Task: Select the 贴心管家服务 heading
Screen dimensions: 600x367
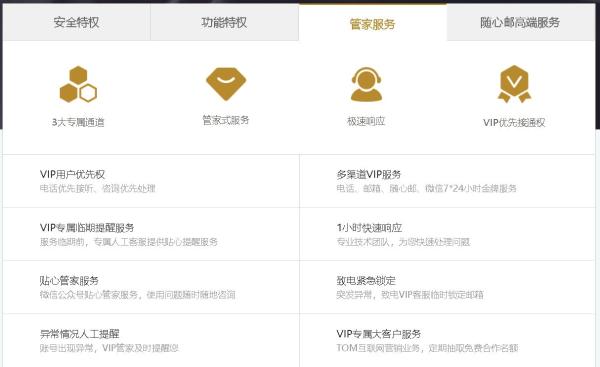Action: (x=69, y=281)
